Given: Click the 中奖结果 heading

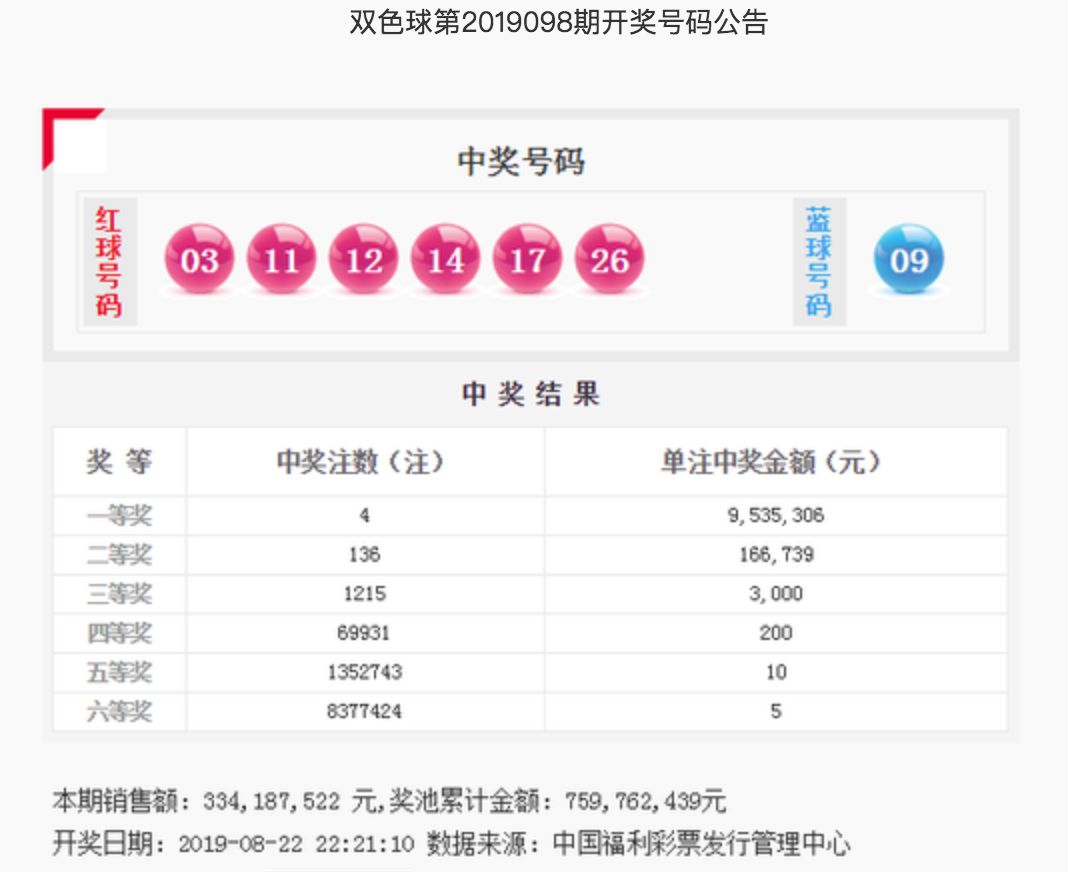Looking at the screenshot, I should 531,394.
